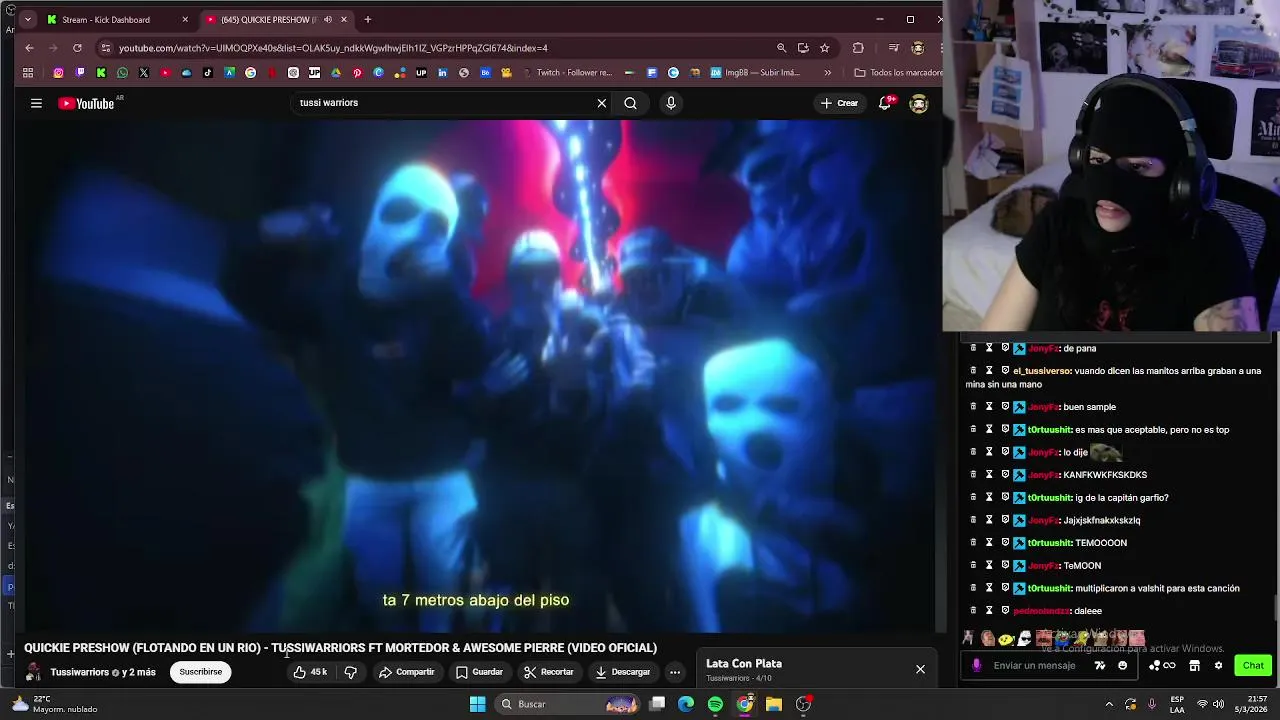Image resolution: width=1280 pixels, height=720 pixels.
Task: Open a new browser tab
Action: 367,20
